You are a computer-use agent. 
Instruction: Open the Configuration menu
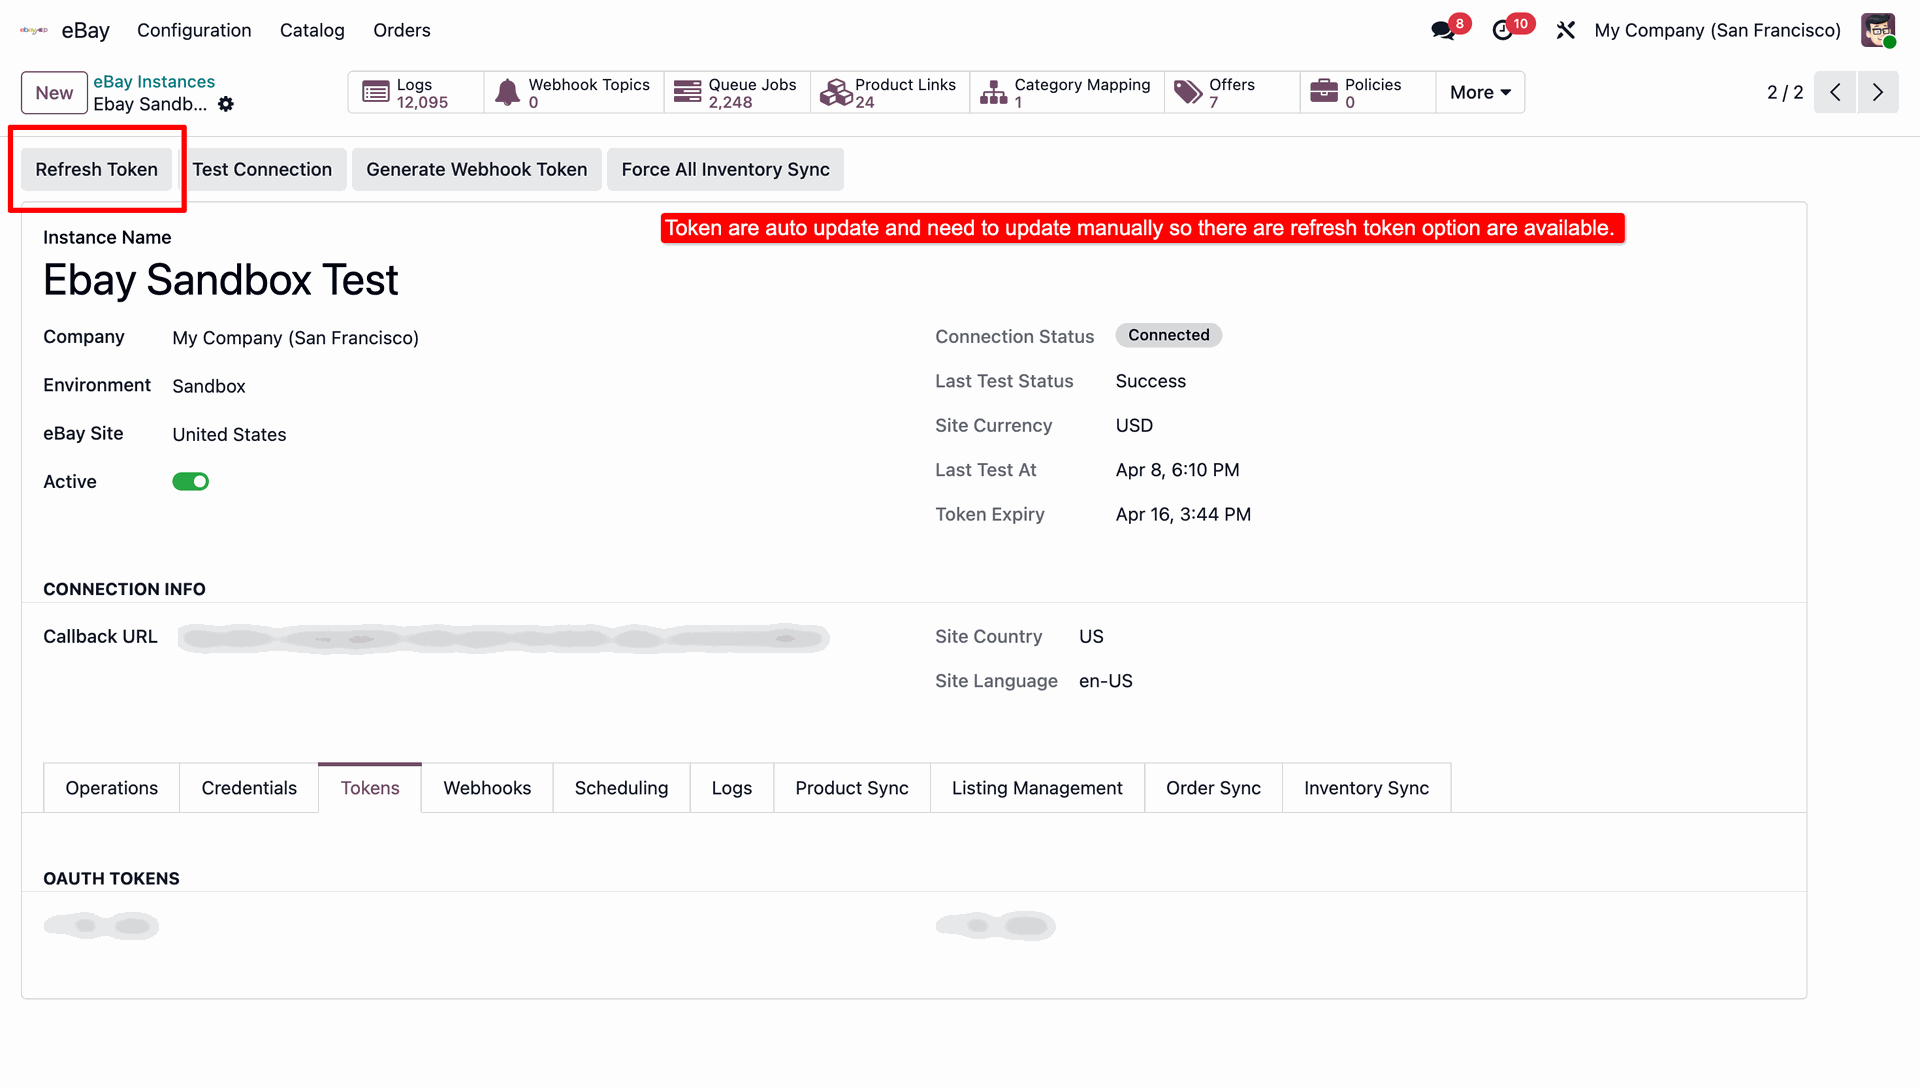194,30
